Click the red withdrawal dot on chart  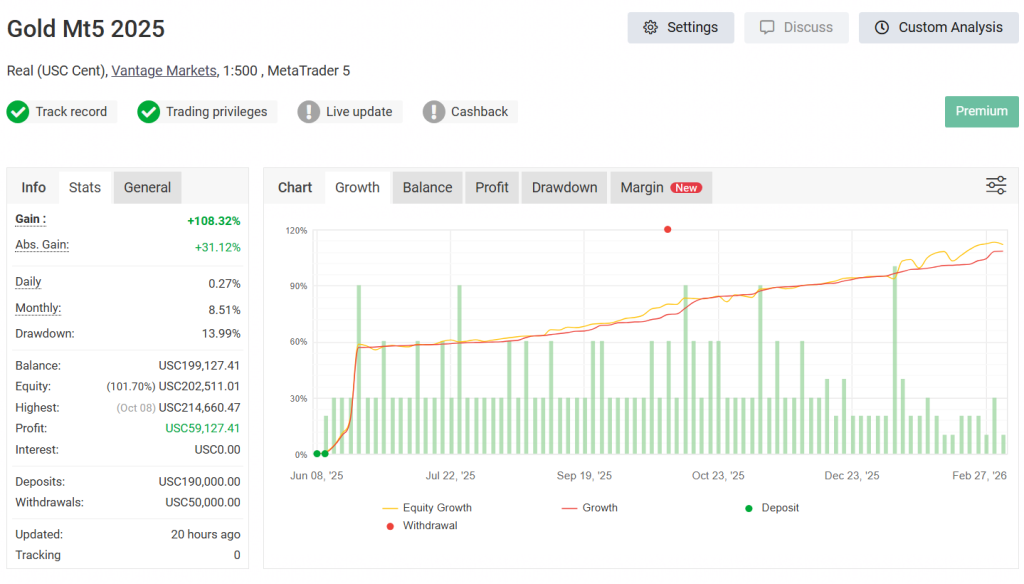[x=667, y=229]
